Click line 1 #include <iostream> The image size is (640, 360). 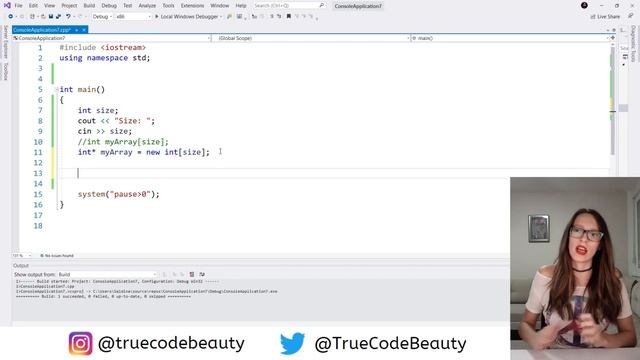[x=102, y=47]
